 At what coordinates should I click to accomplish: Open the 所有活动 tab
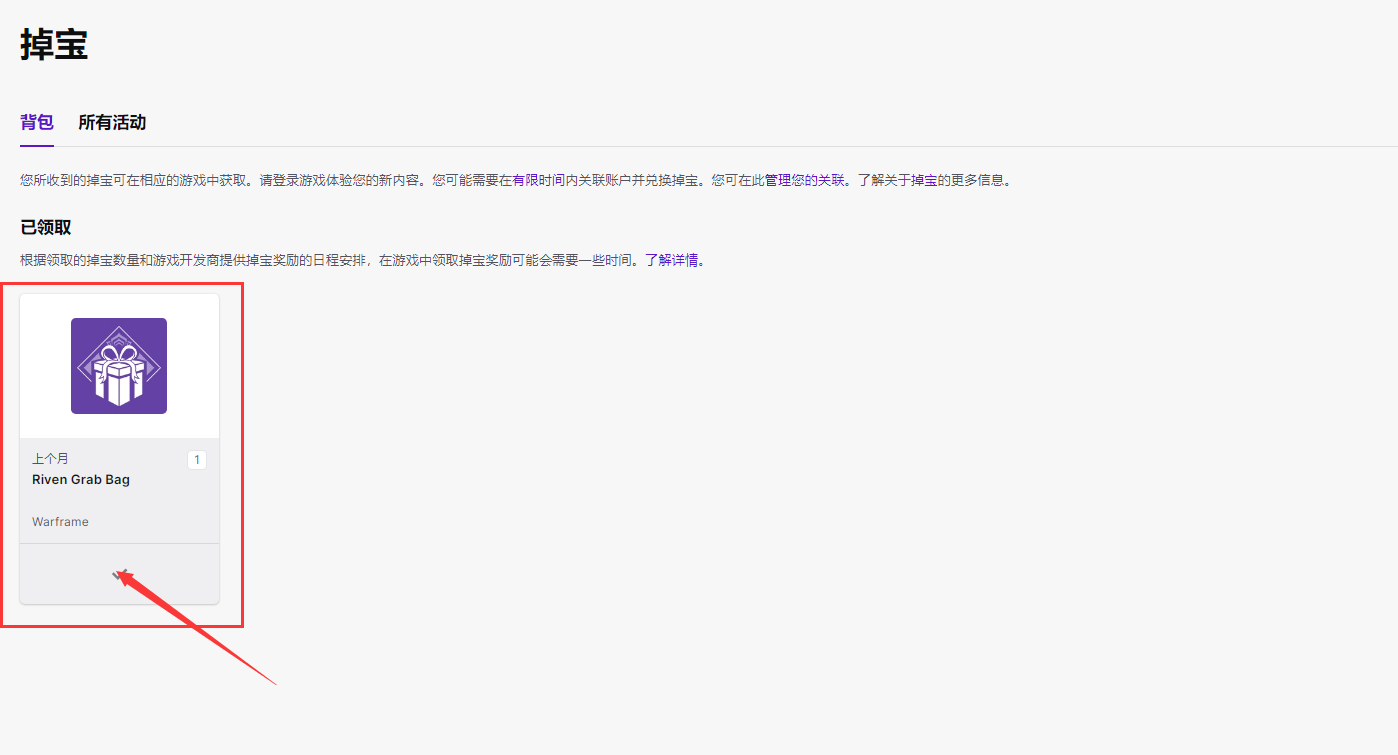112,122
